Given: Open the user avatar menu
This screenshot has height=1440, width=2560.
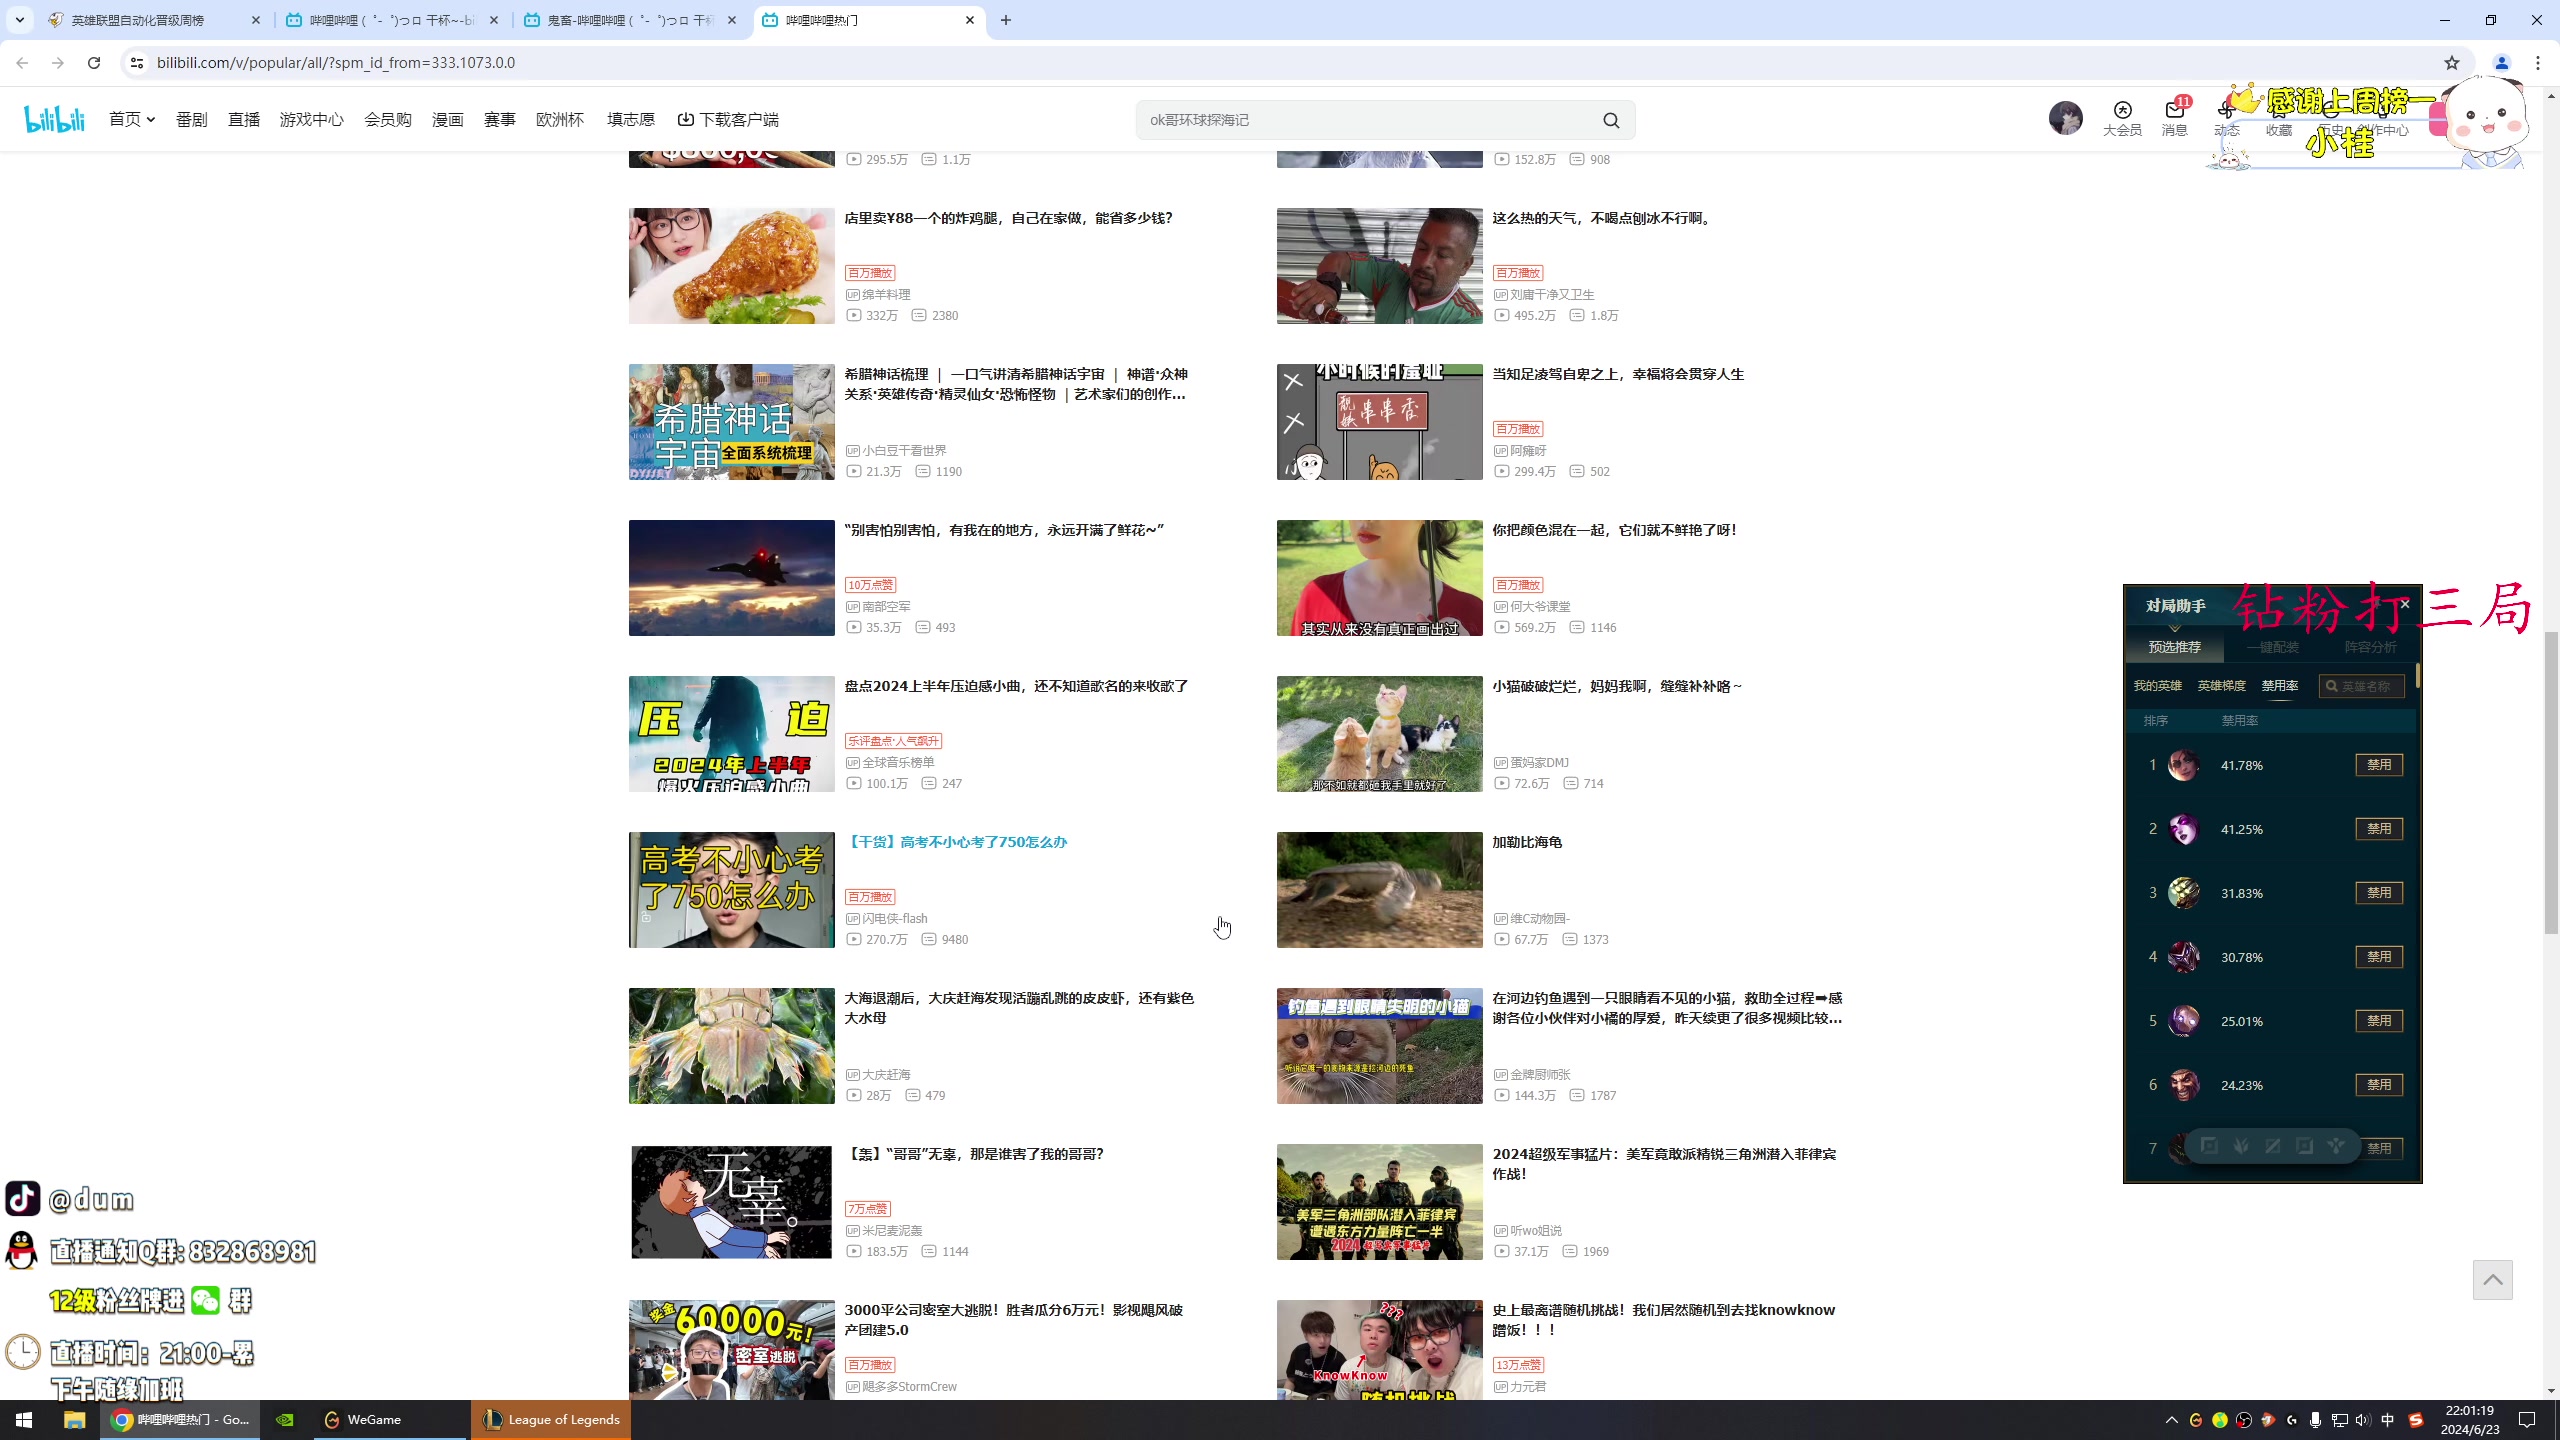Looking at the screenshot, I should 2065,118.
